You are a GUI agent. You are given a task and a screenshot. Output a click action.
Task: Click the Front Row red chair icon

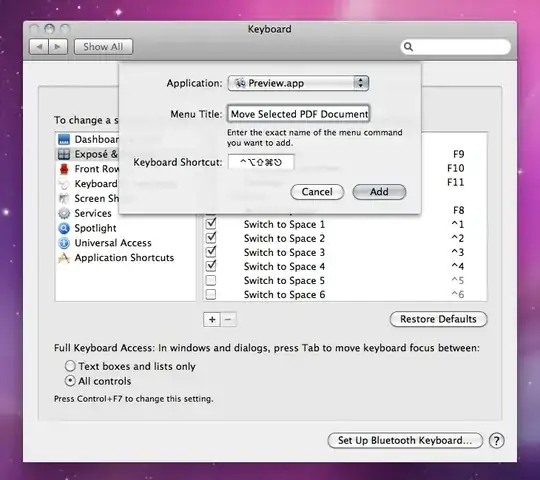click(x=64, y=169)
